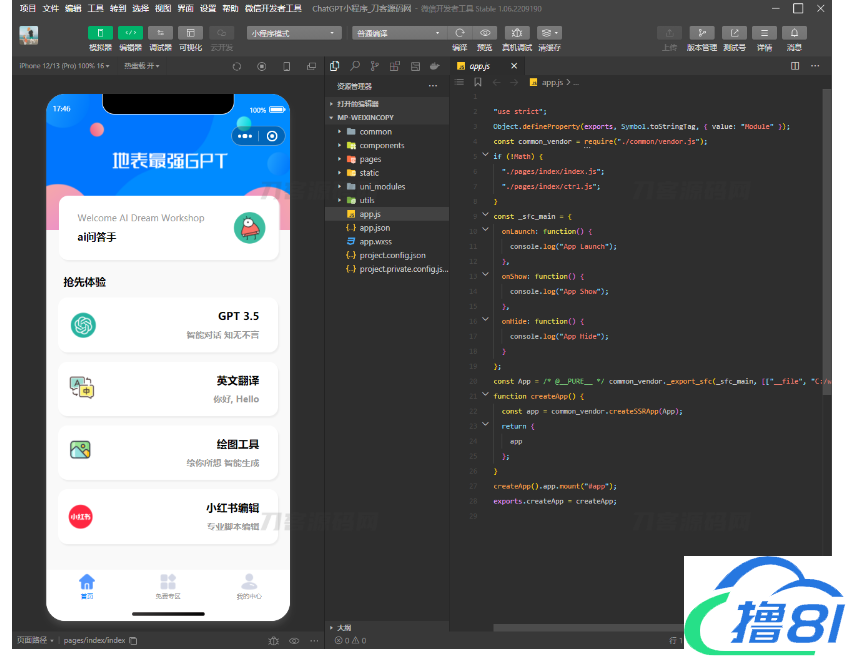
Task: Toggle the 模拟器 simulator panel button
Action: pyautogui.click(x=100, y=33)
